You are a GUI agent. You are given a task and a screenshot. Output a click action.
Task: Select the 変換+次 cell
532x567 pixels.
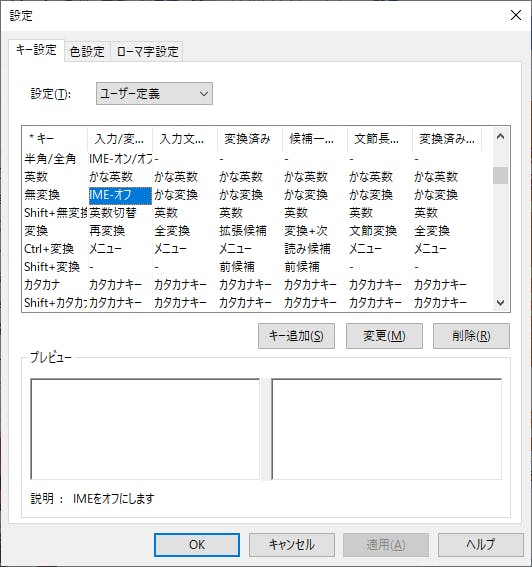tap(306, 231)
